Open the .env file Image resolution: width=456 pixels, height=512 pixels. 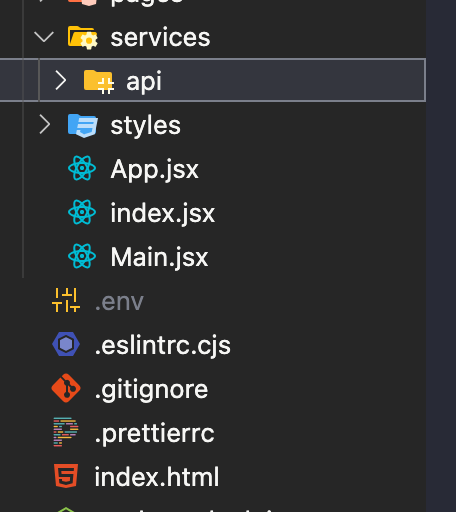coord(119,302)
